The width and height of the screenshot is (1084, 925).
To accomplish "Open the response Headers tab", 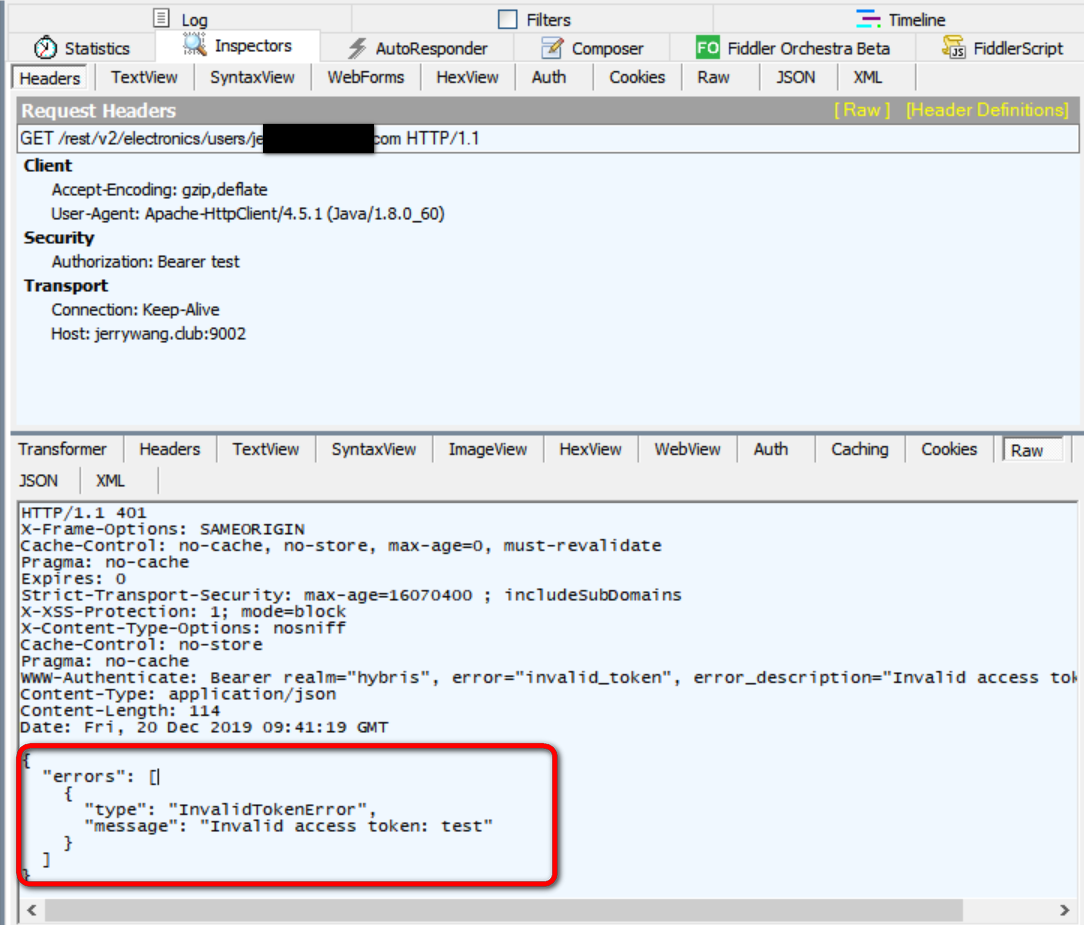I will 170,449.
